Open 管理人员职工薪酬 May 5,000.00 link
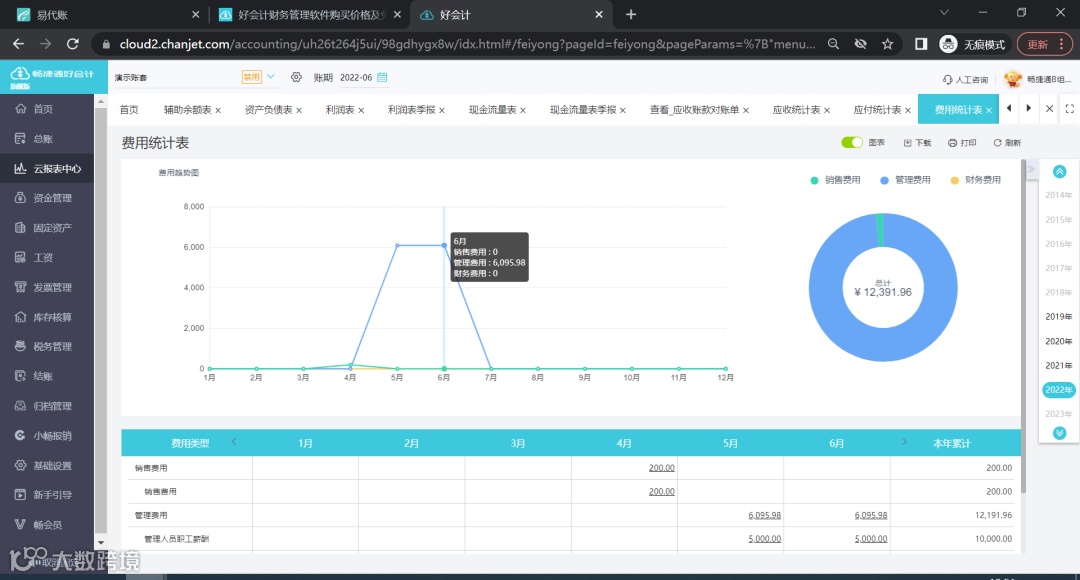The height and width of the screenshot is (580, 1080). click(x=765, y=539)
